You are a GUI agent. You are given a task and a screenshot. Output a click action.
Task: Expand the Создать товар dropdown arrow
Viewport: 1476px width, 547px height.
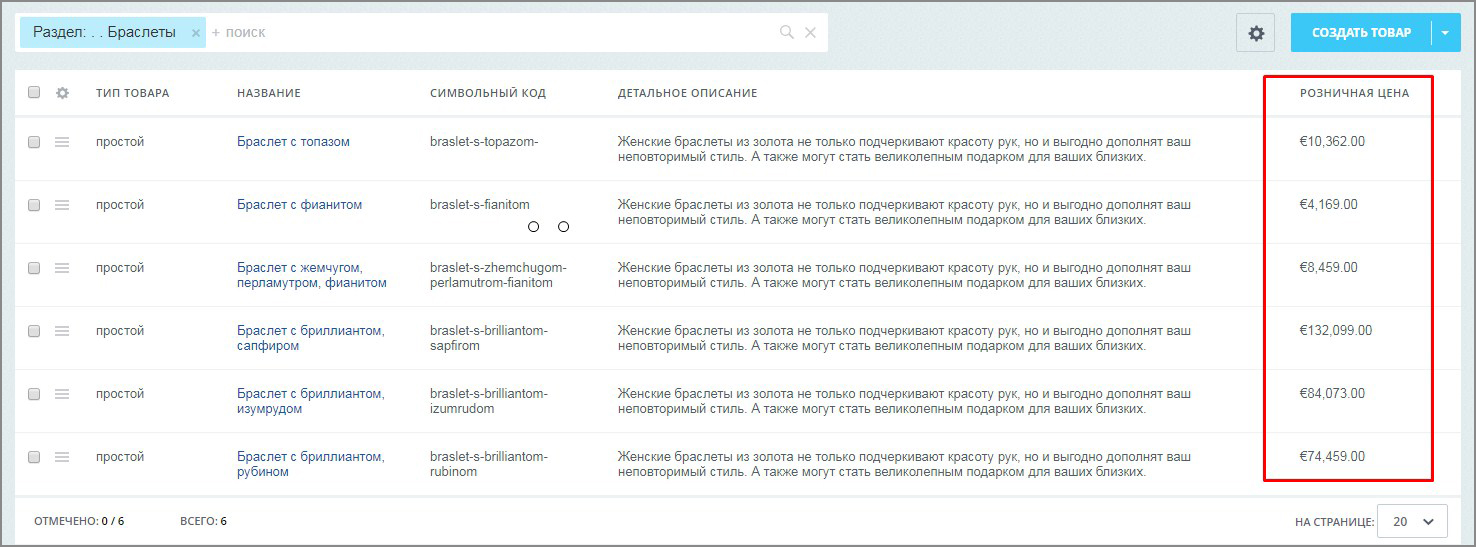point(1445,33)
